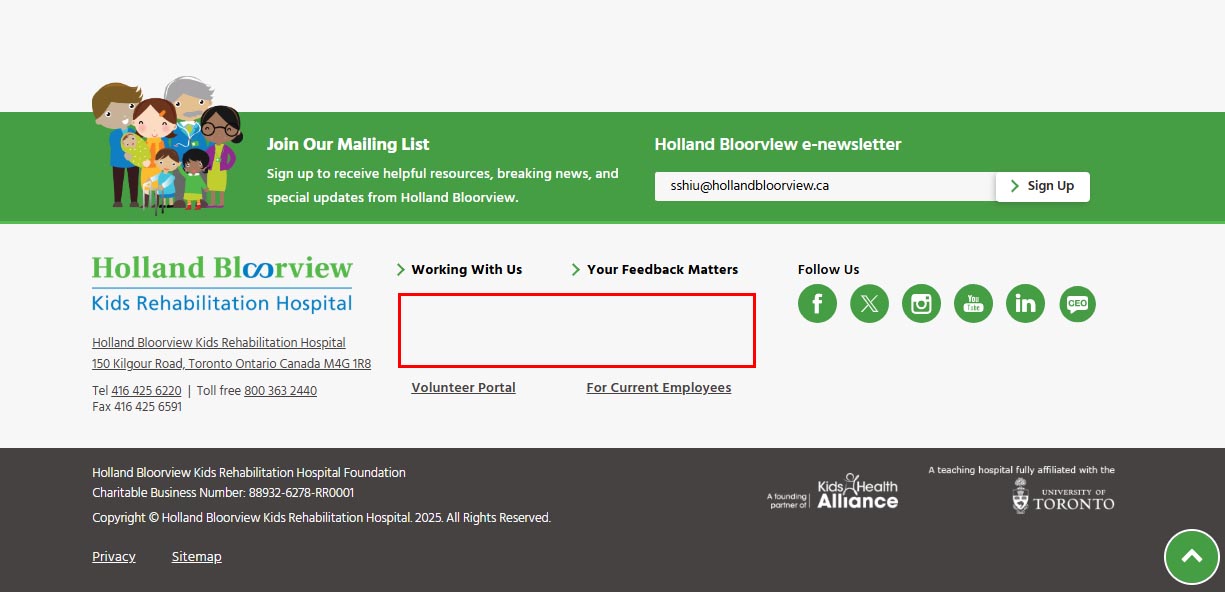The image size is (1225, 592).
Task: Click the toll free 800 363 2440 number
Action: click(280, 391)
